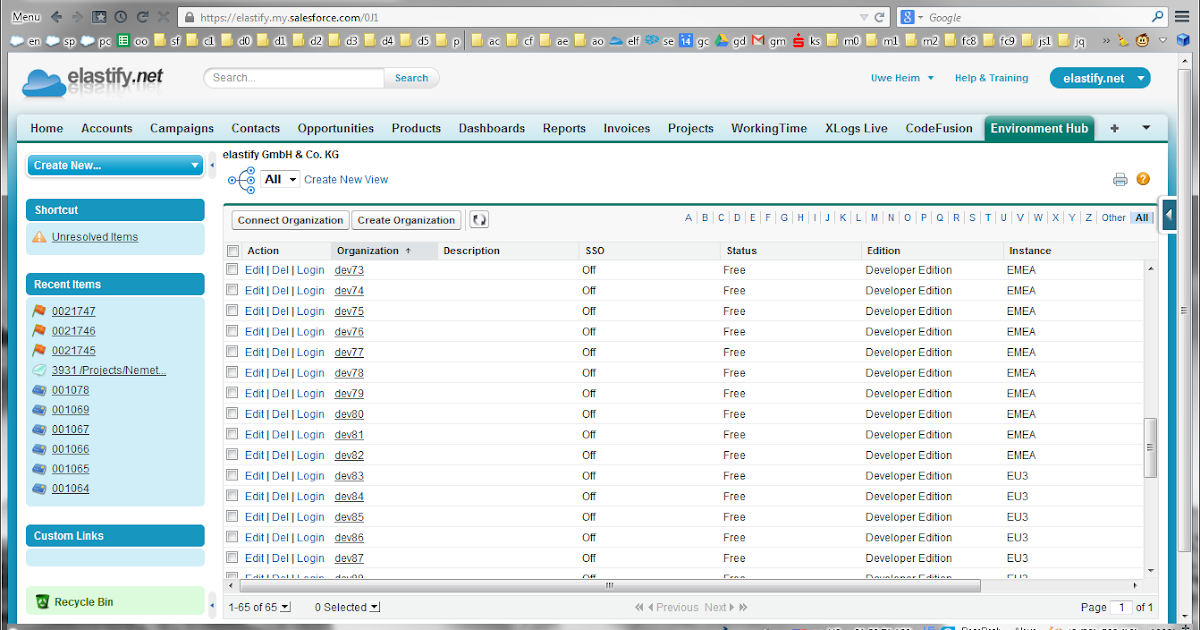Open the Opportunities tab
Viewport: 1200px width, 630px height.
click(x=336, y=128)
